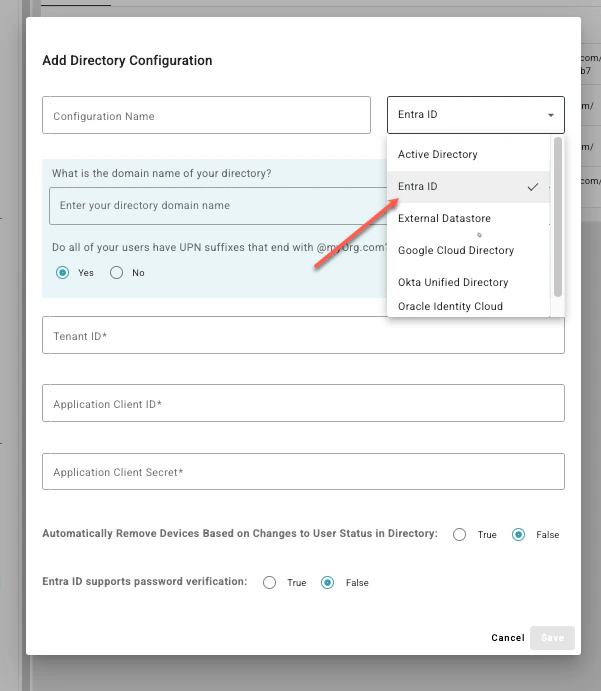This screenshot has height=691, width=601.
Task: Set Automatically Remove Devices to True
Action: 459,535
